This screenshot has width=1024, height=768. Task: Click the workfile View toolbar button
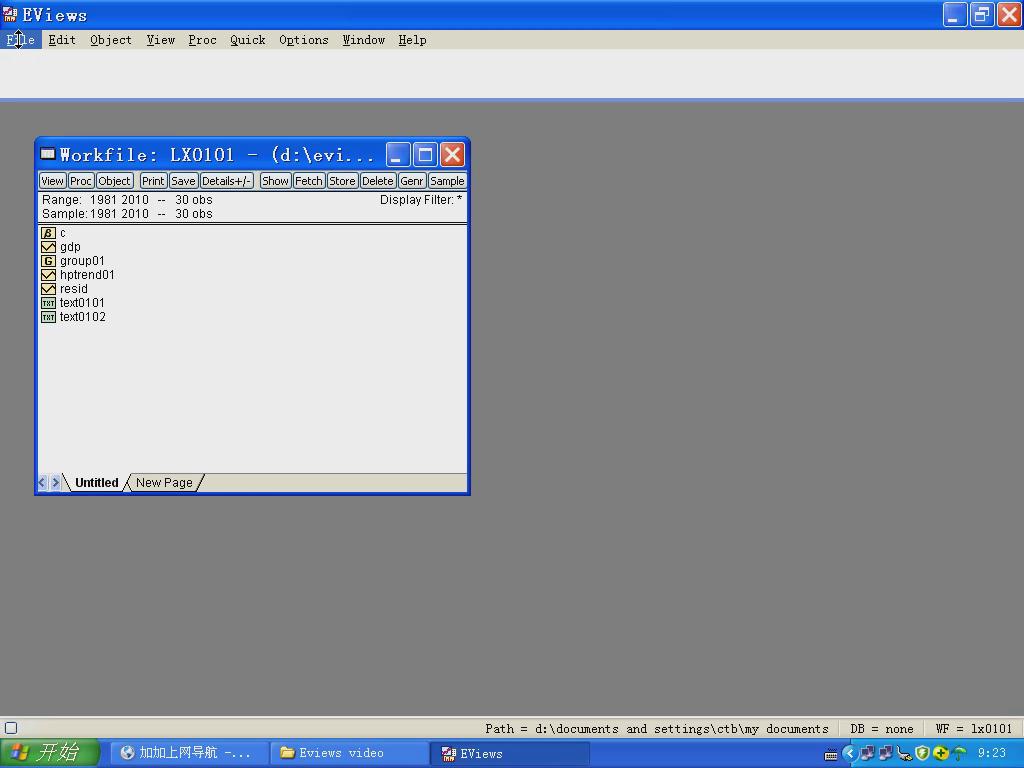(x=52, y=181)
